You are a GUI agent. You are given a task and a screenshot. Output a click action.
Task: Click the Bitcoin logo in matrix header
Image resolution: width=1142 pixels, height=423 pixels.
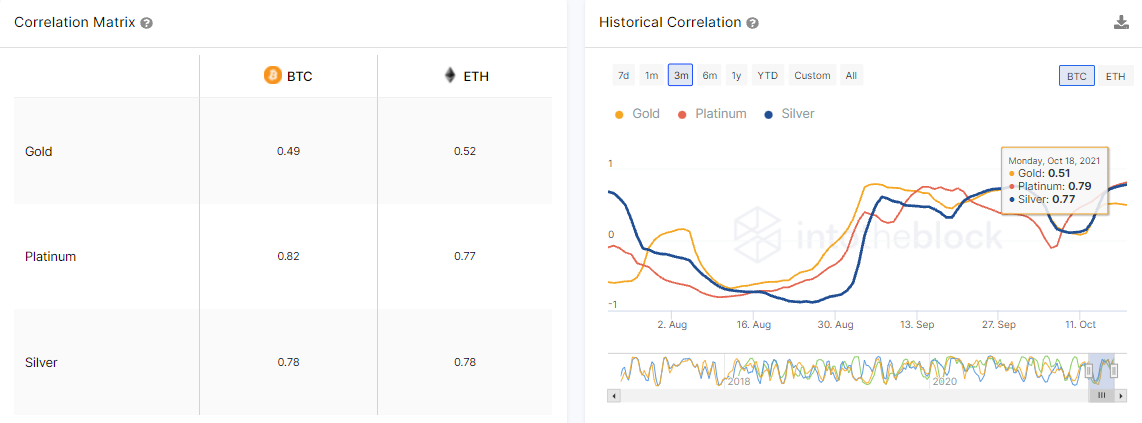tap(272, 75)
